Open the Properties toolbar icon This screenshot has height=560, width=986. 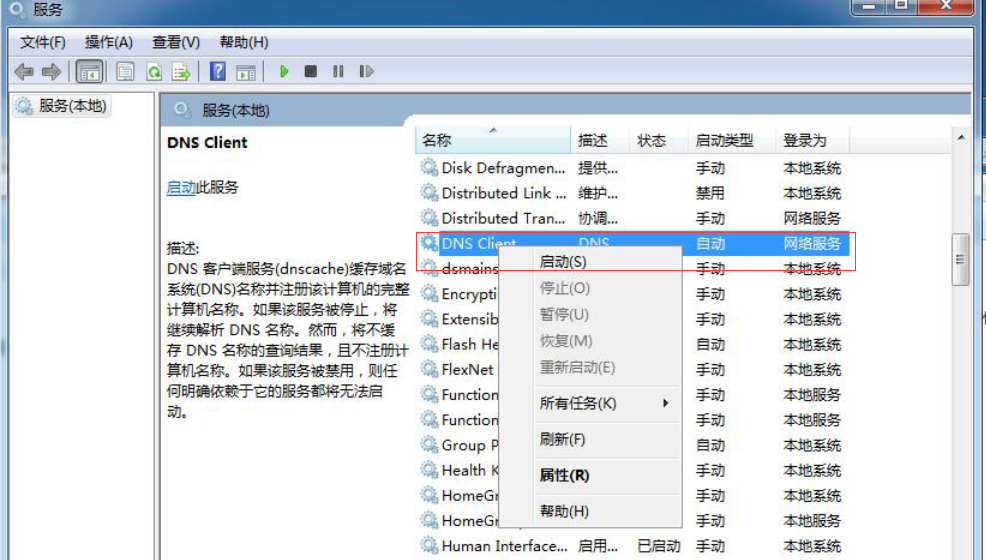[x=125, y=72]
